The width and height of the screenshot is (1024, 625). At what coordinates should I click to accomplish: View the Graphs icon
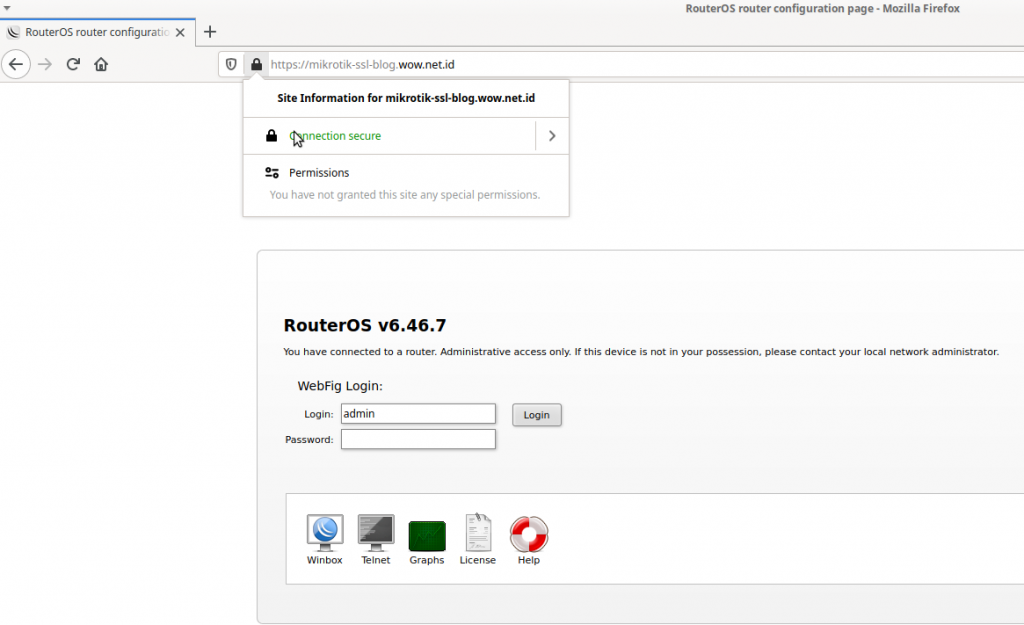[x=426, y=536]
